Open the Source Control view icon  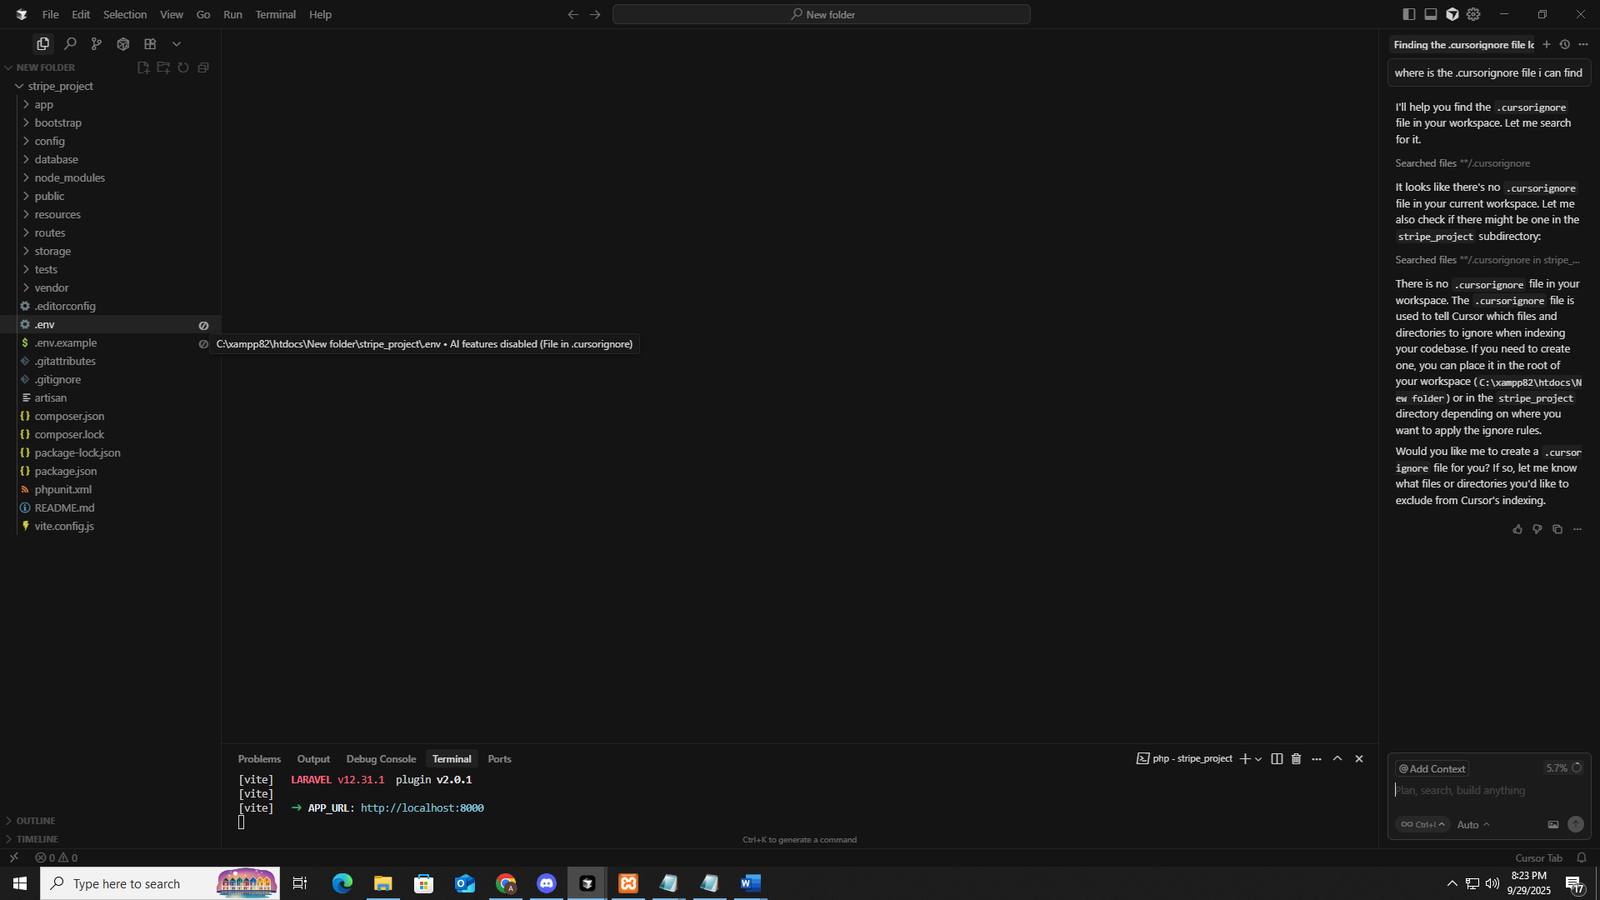pos(96,44)
